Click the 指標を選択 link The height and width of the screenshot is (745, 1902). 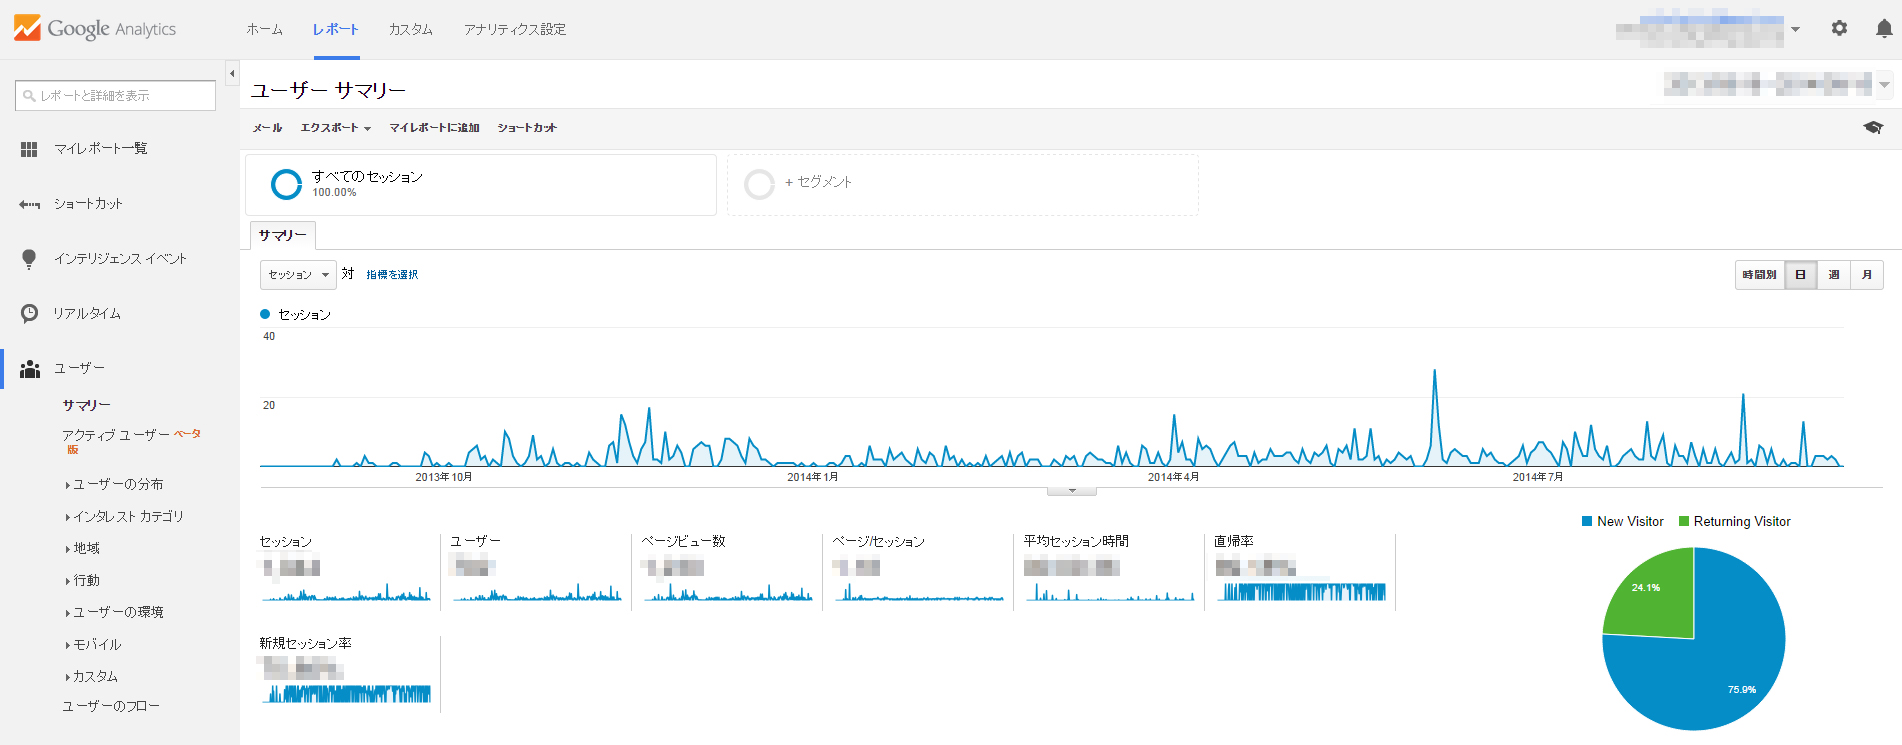pos(392,275)
